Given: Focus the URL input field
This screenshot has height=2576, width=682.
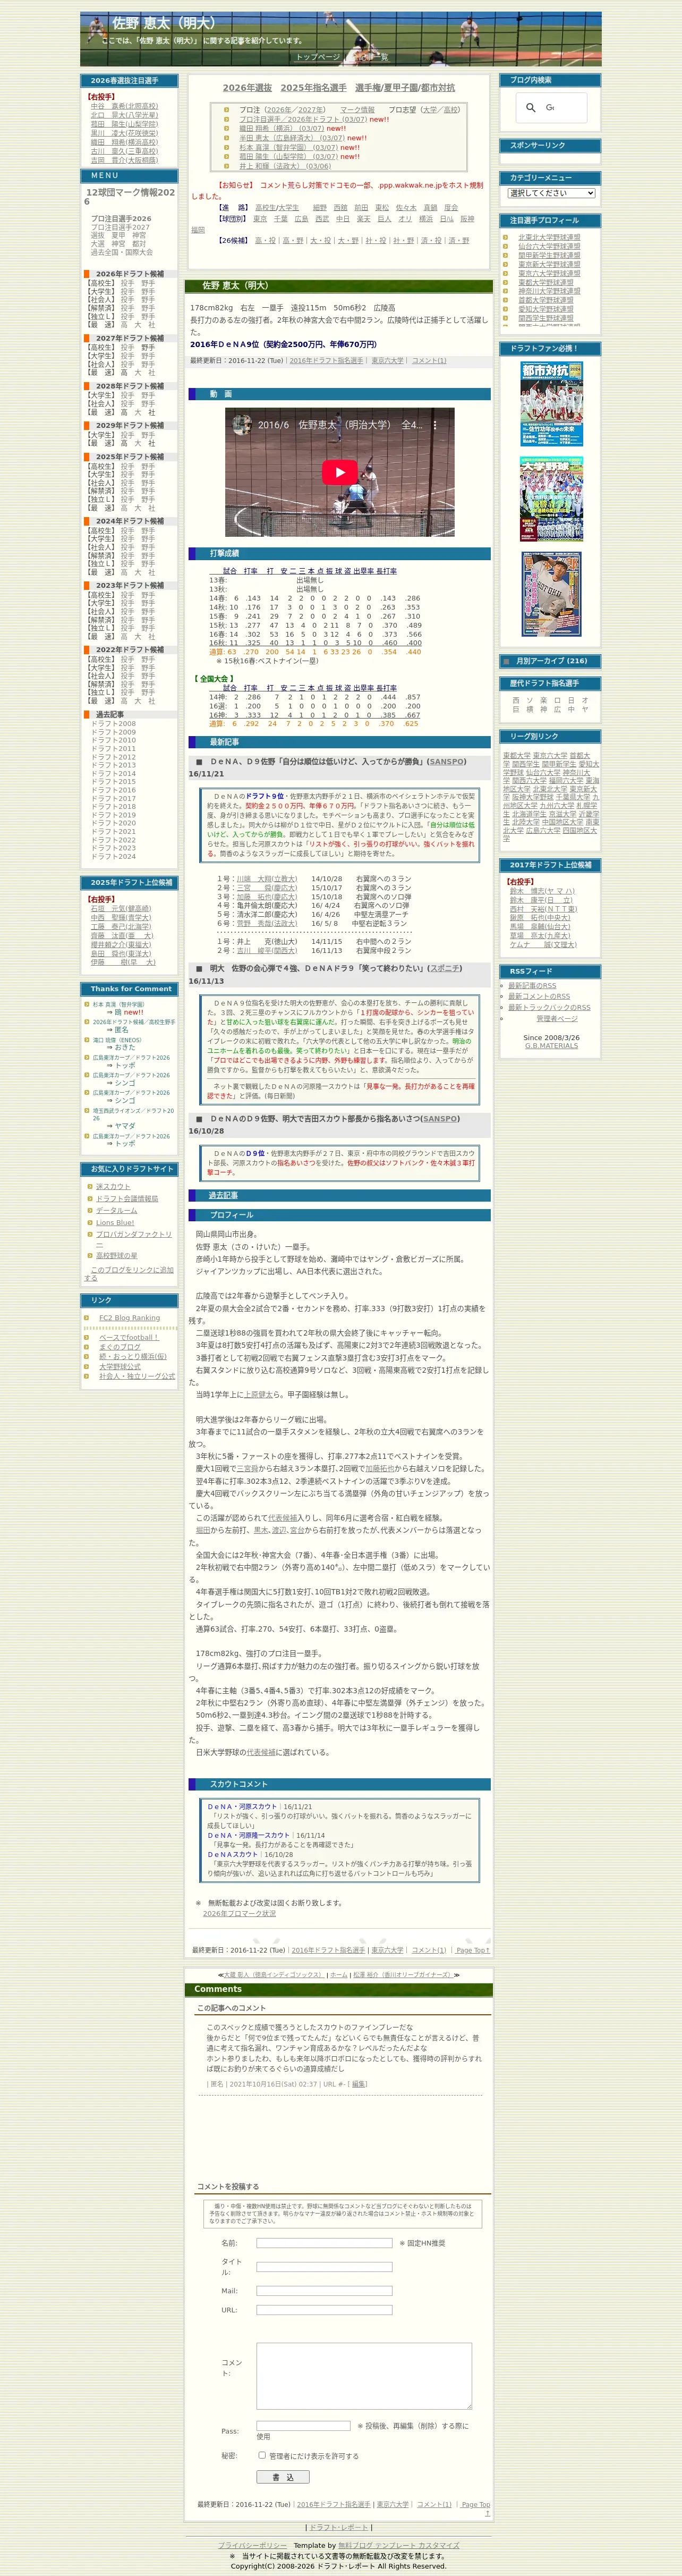Looking at the screenshot, I should coord(324,2309).
